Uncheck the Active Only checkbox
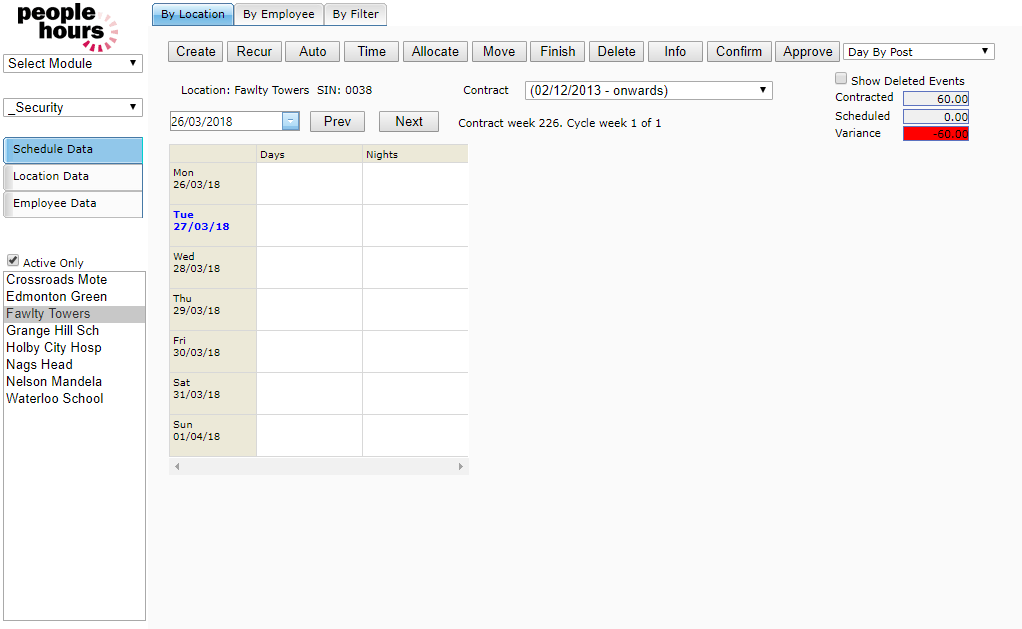This screenshot has height=629, width=1022. click(13, 261)
